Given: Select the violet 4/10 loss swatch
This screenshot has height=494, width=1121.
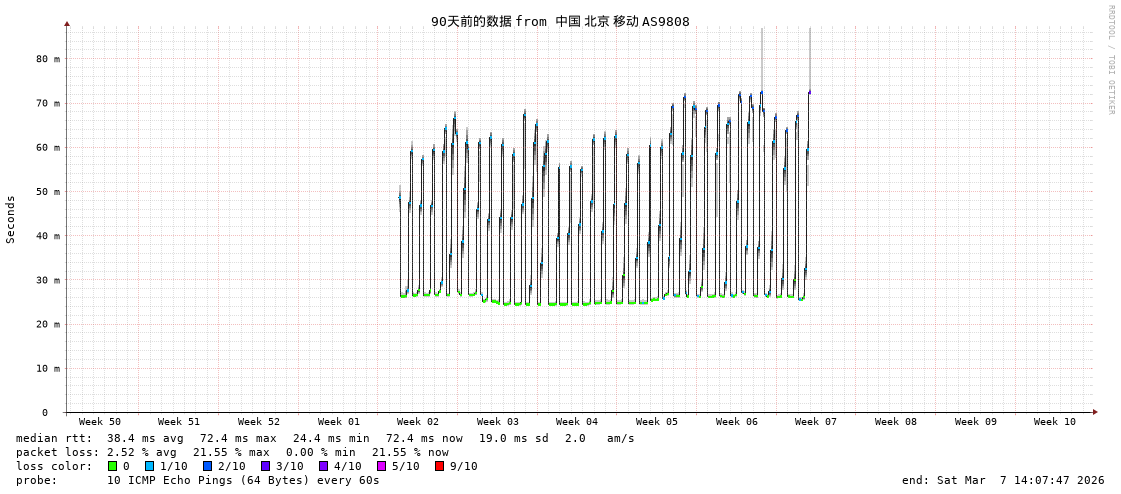Looking at the screenshot, I should point(324,466).
